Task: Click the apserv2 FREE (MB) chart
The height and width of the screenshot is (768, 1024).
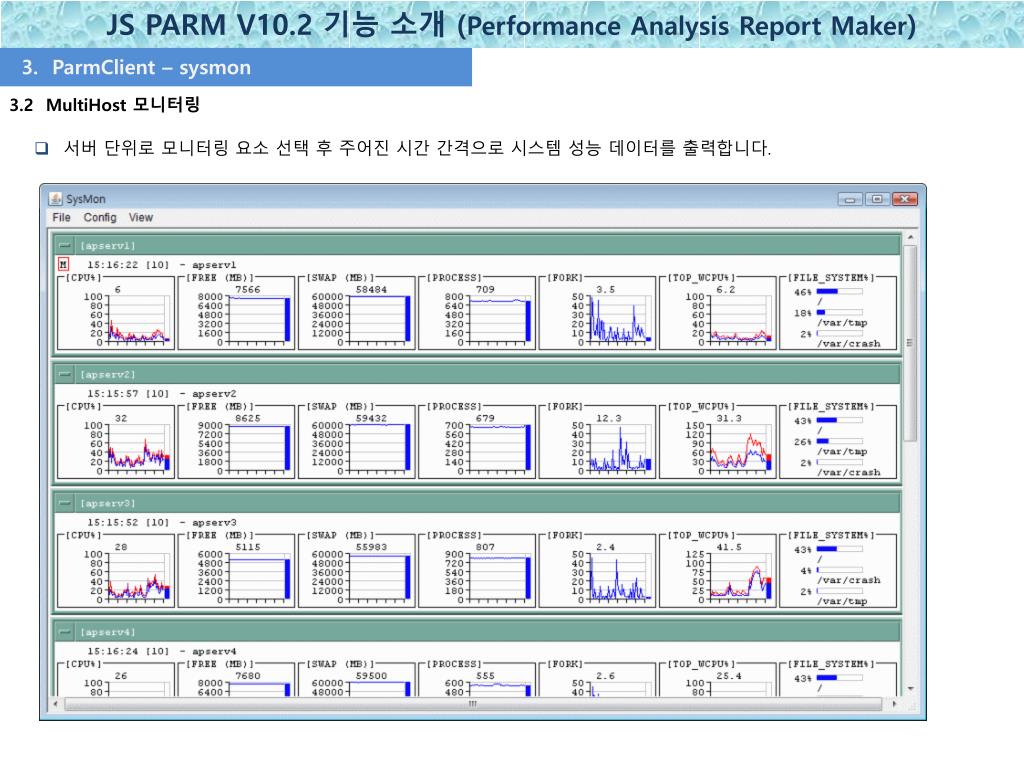Action: 236,442
